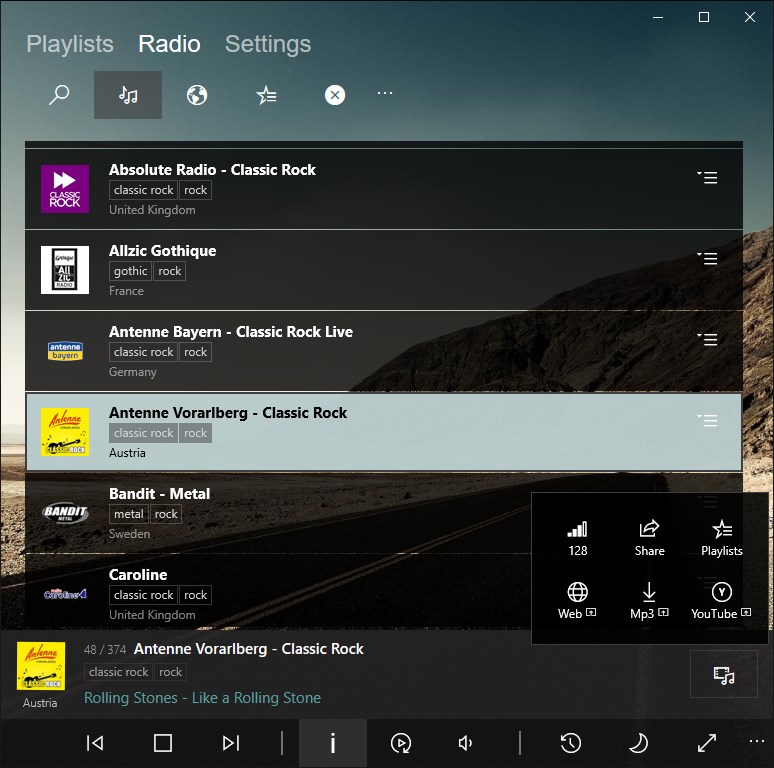This screenshot has width=774, height=768.
Task: Open the playback history clock icon
Action: (571, 743)
